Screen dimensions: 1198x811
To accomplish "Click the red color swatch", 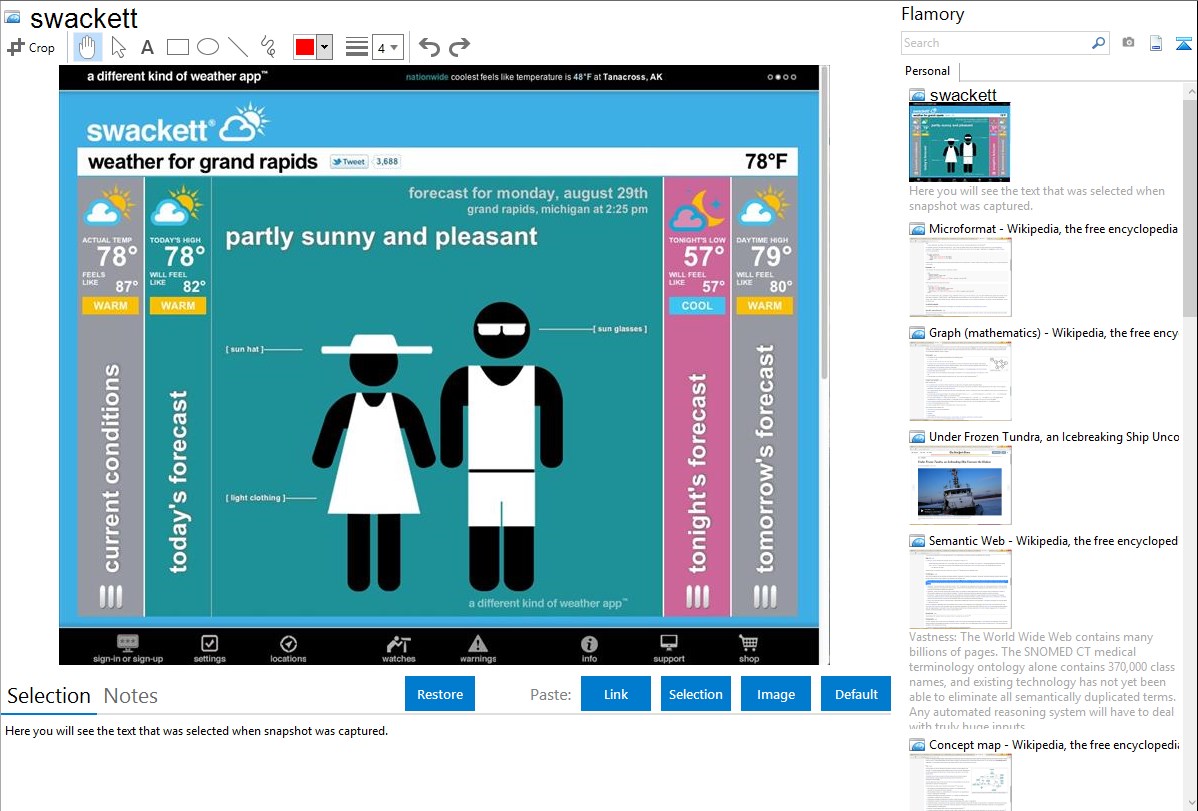I will click(305, 47).
